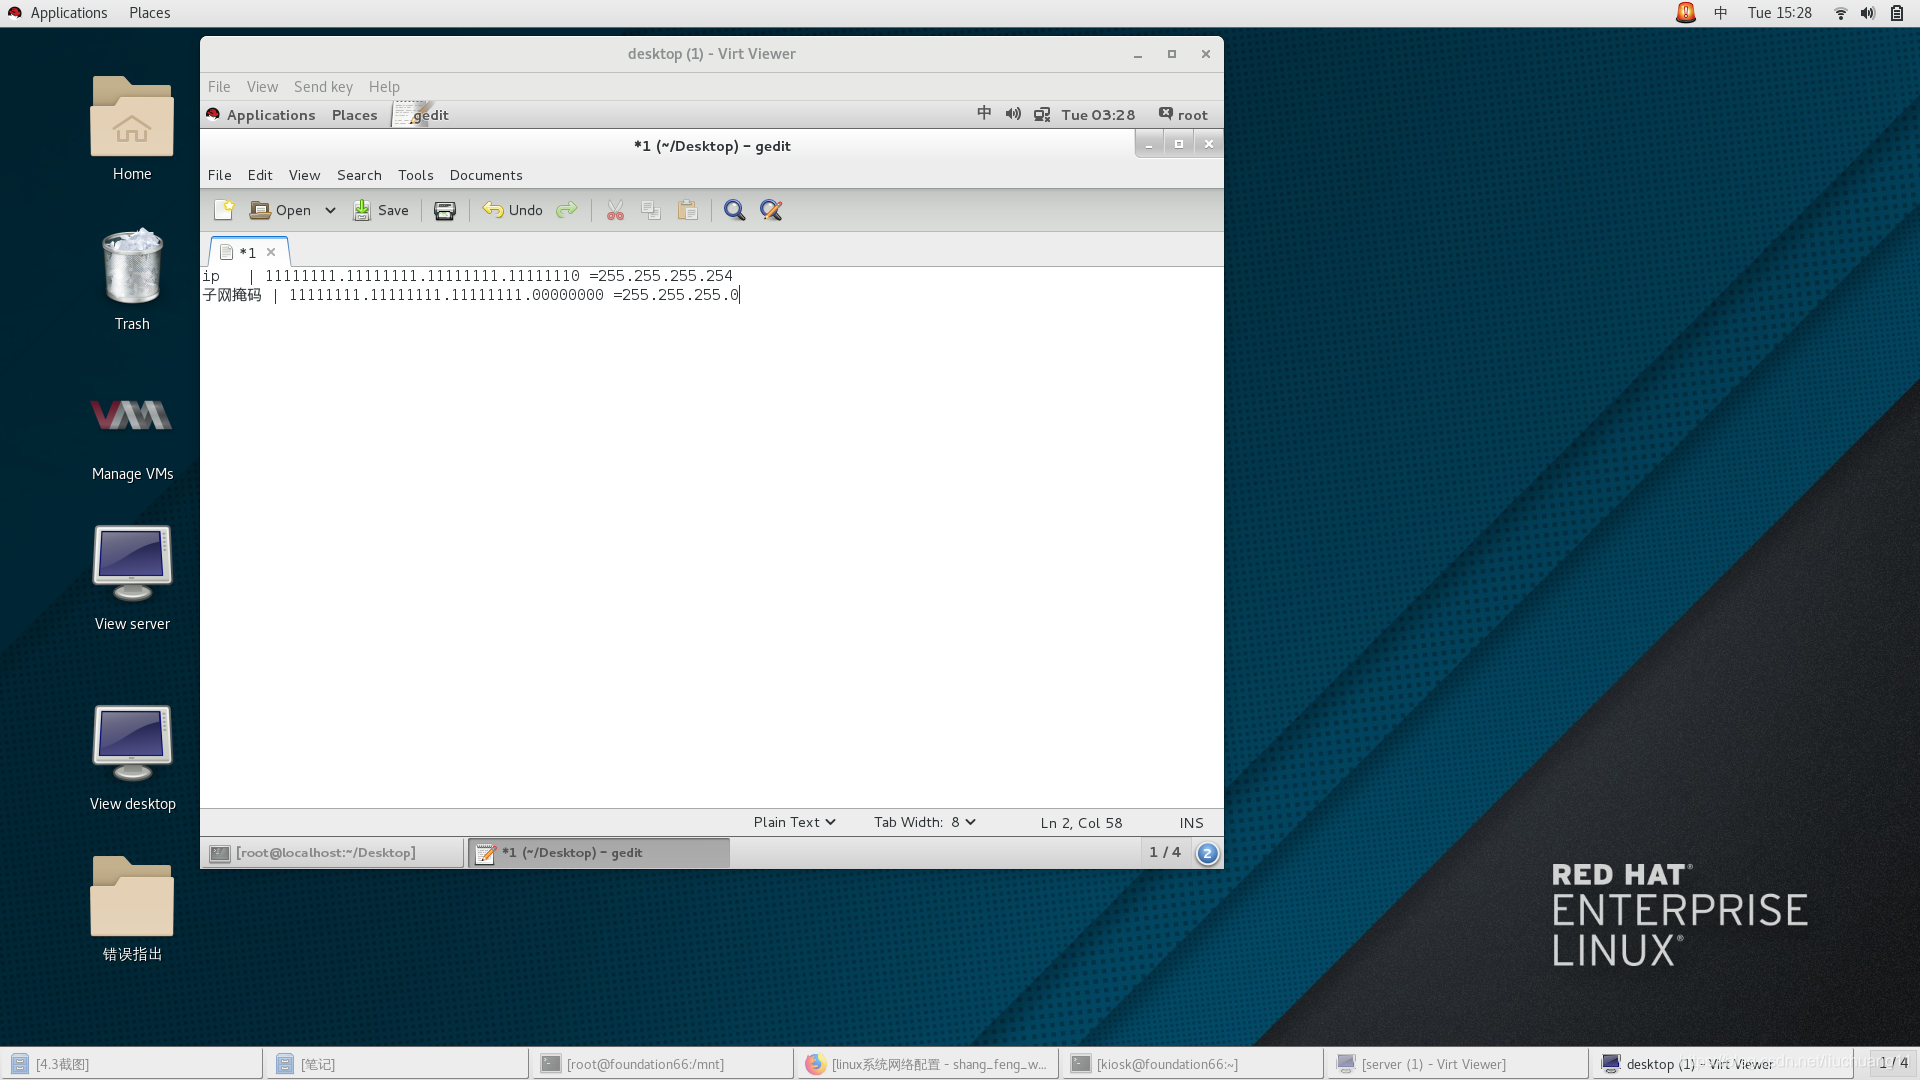Save the current gedit document
This screenshot has width=1920, height=1080.
click(x=381, y=210)
